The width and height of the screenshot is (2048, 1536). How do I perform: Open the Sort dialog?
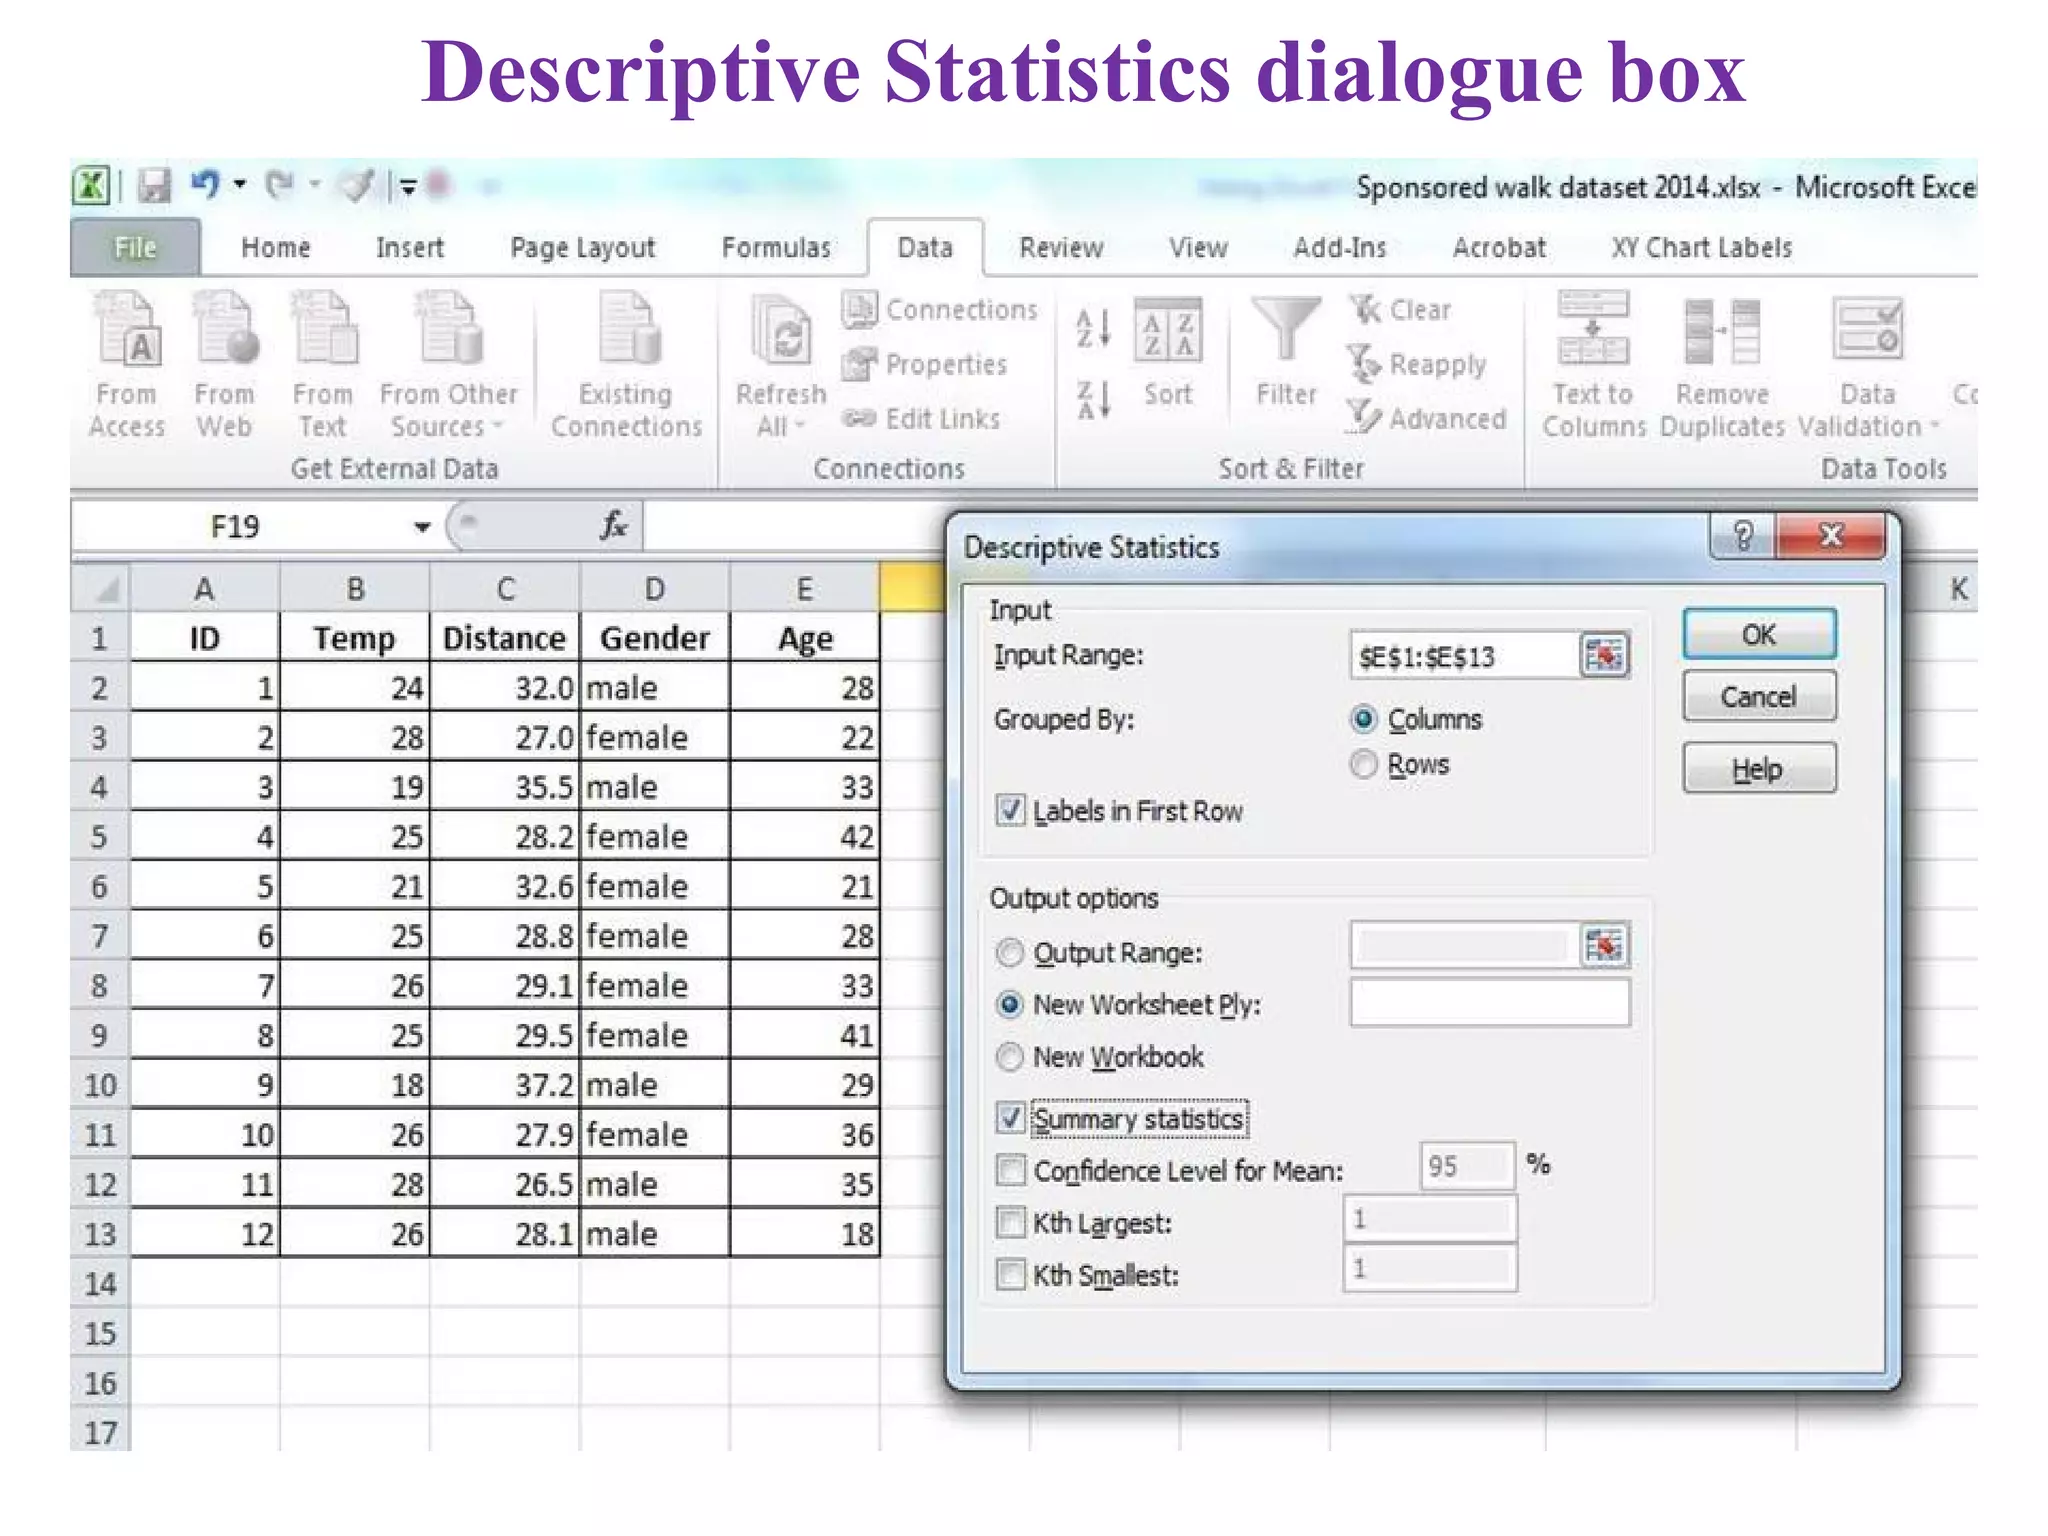[1168, 352]
